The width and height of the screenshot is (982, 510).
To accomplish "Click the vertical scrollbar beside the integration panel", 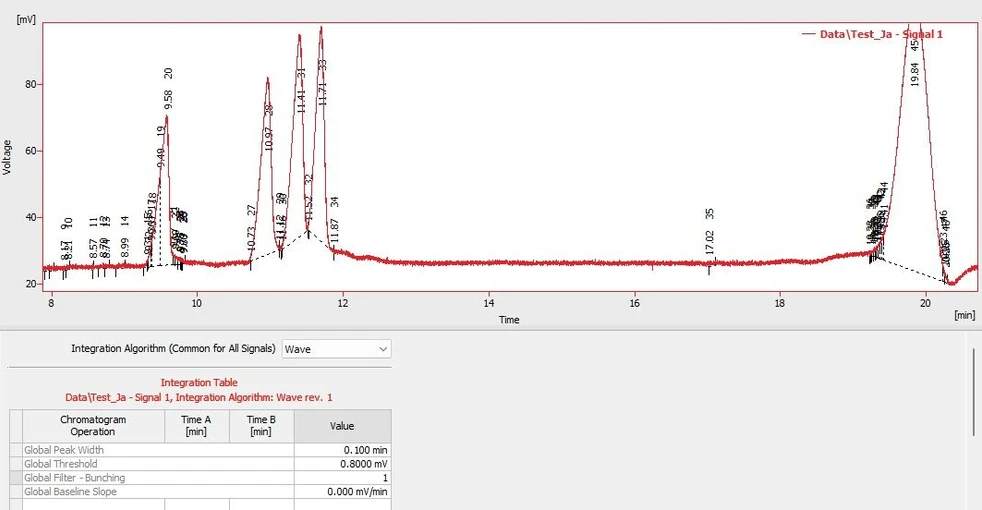I will (x=973, y=392).
